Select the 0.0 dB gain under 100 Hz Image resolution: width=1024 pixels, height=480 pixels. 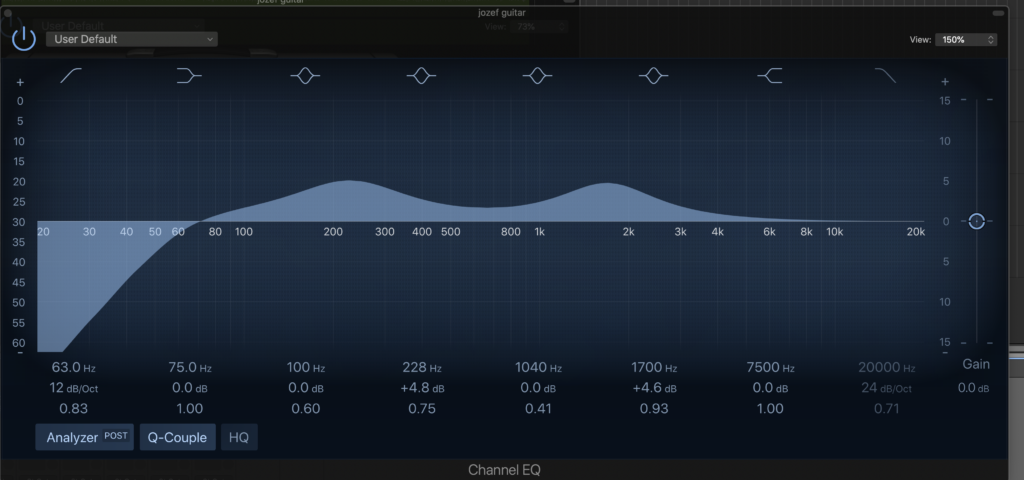coord(306,388)
